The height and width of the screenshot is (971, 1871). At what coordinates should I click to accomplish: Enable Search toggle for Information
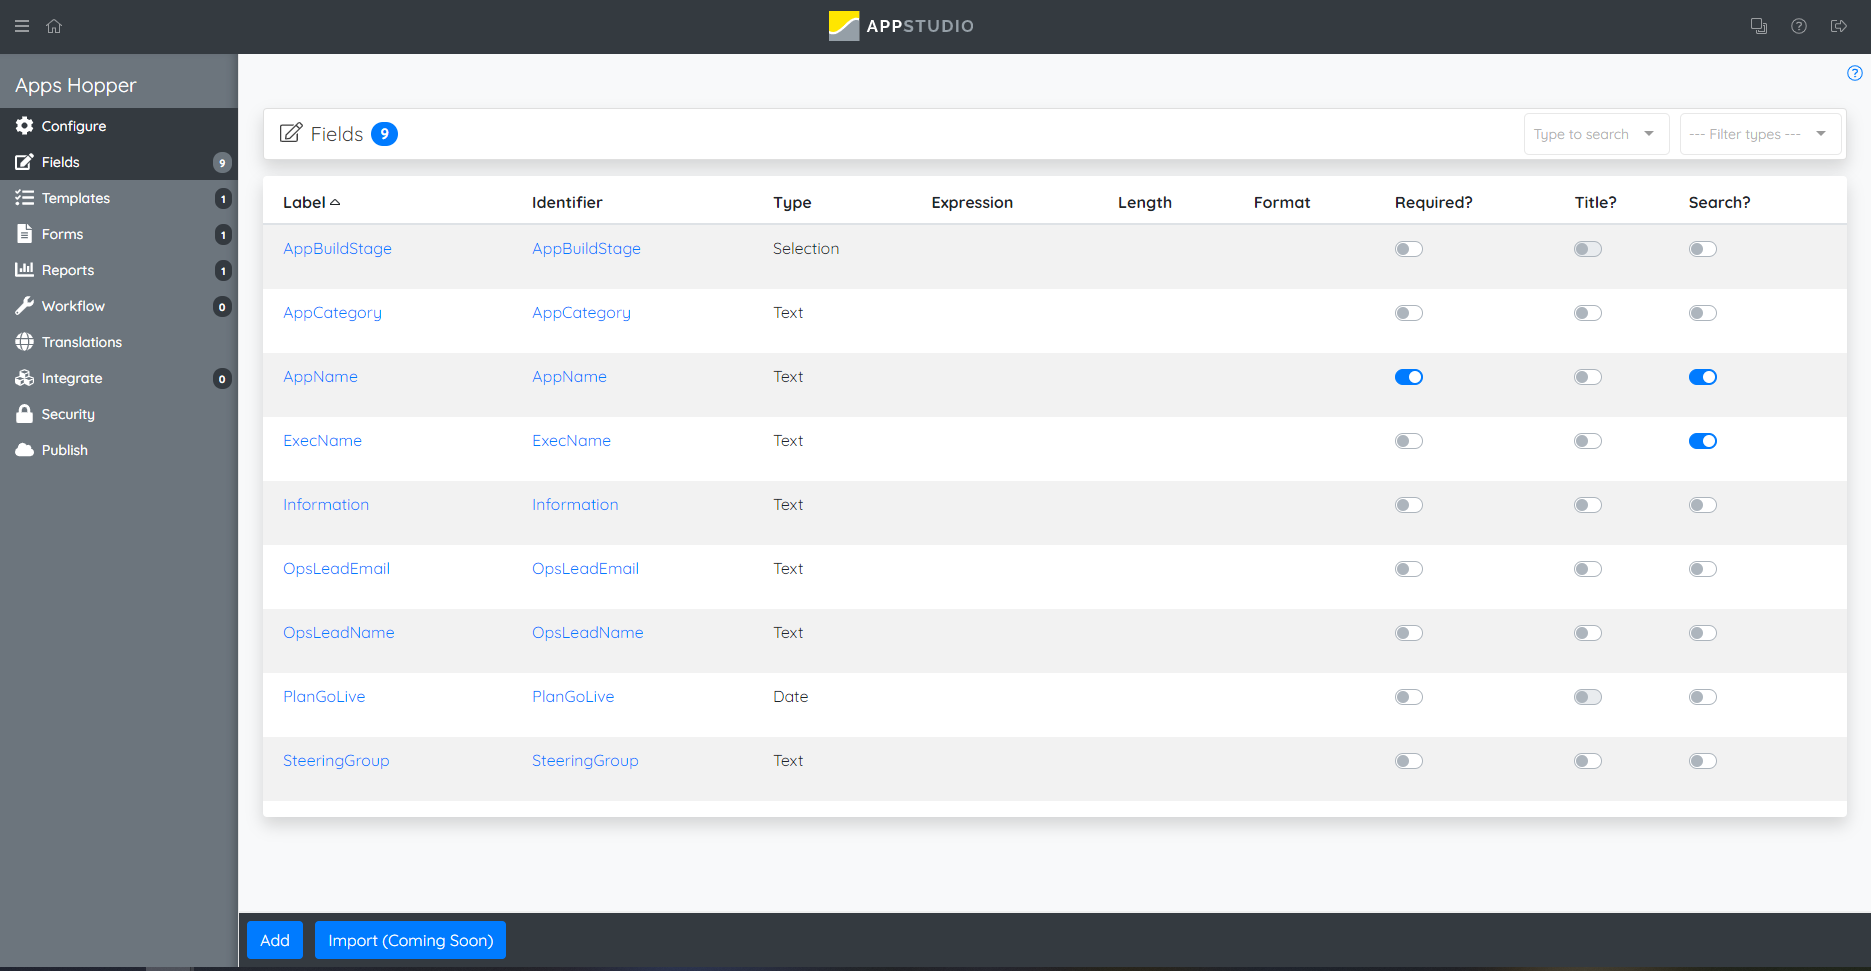(1703, 505)
